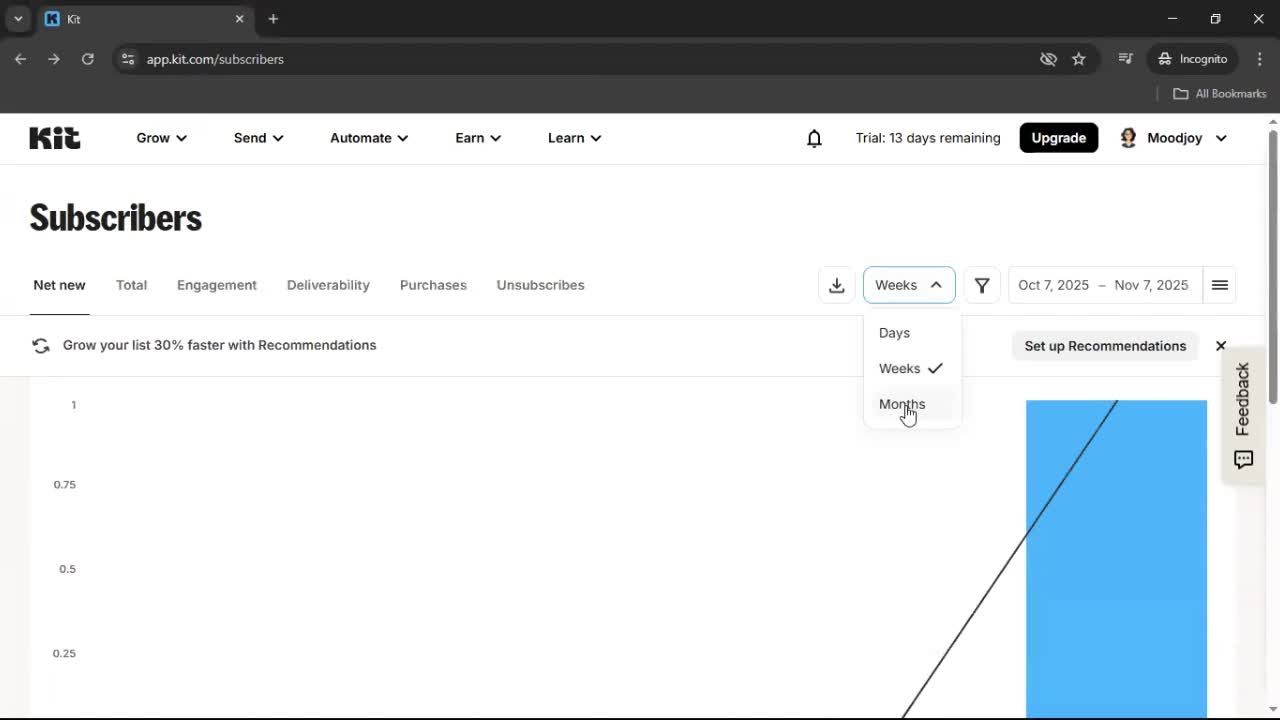Click the Oct 7, 2025 start date

(x=1053, y=285)
